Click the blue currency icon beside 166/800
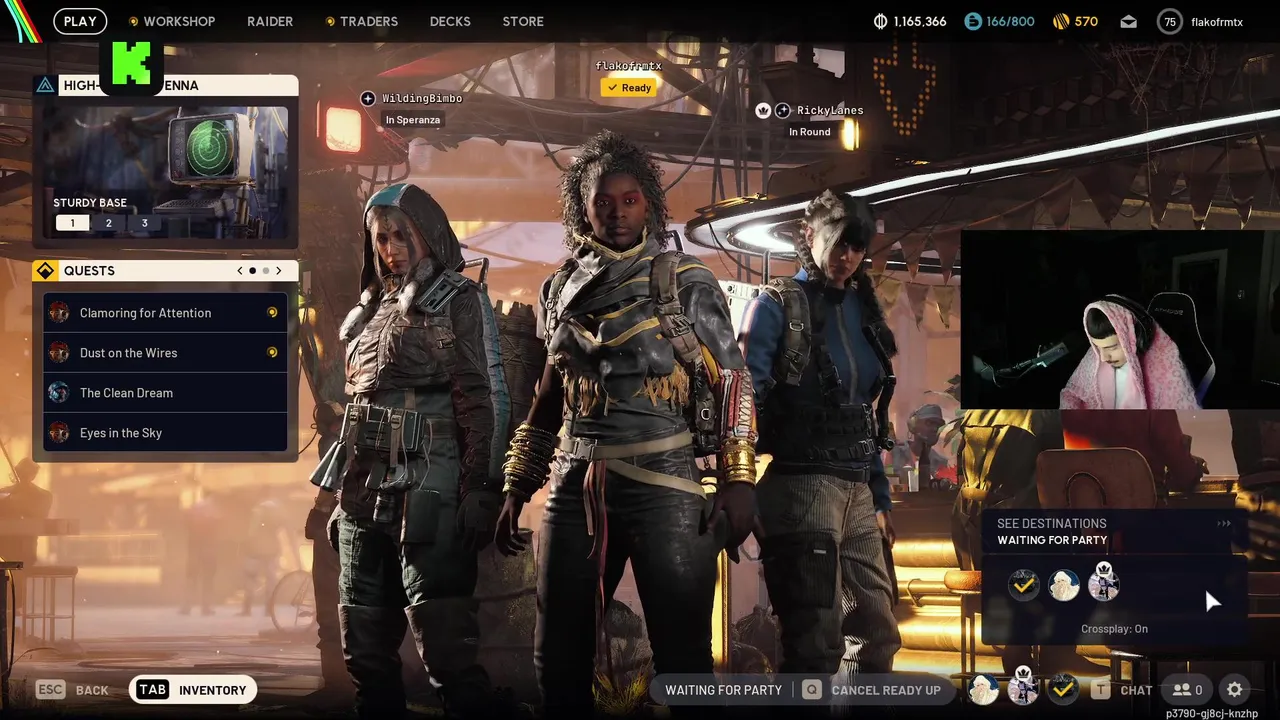1280x720 pixels. pos(972,21)
